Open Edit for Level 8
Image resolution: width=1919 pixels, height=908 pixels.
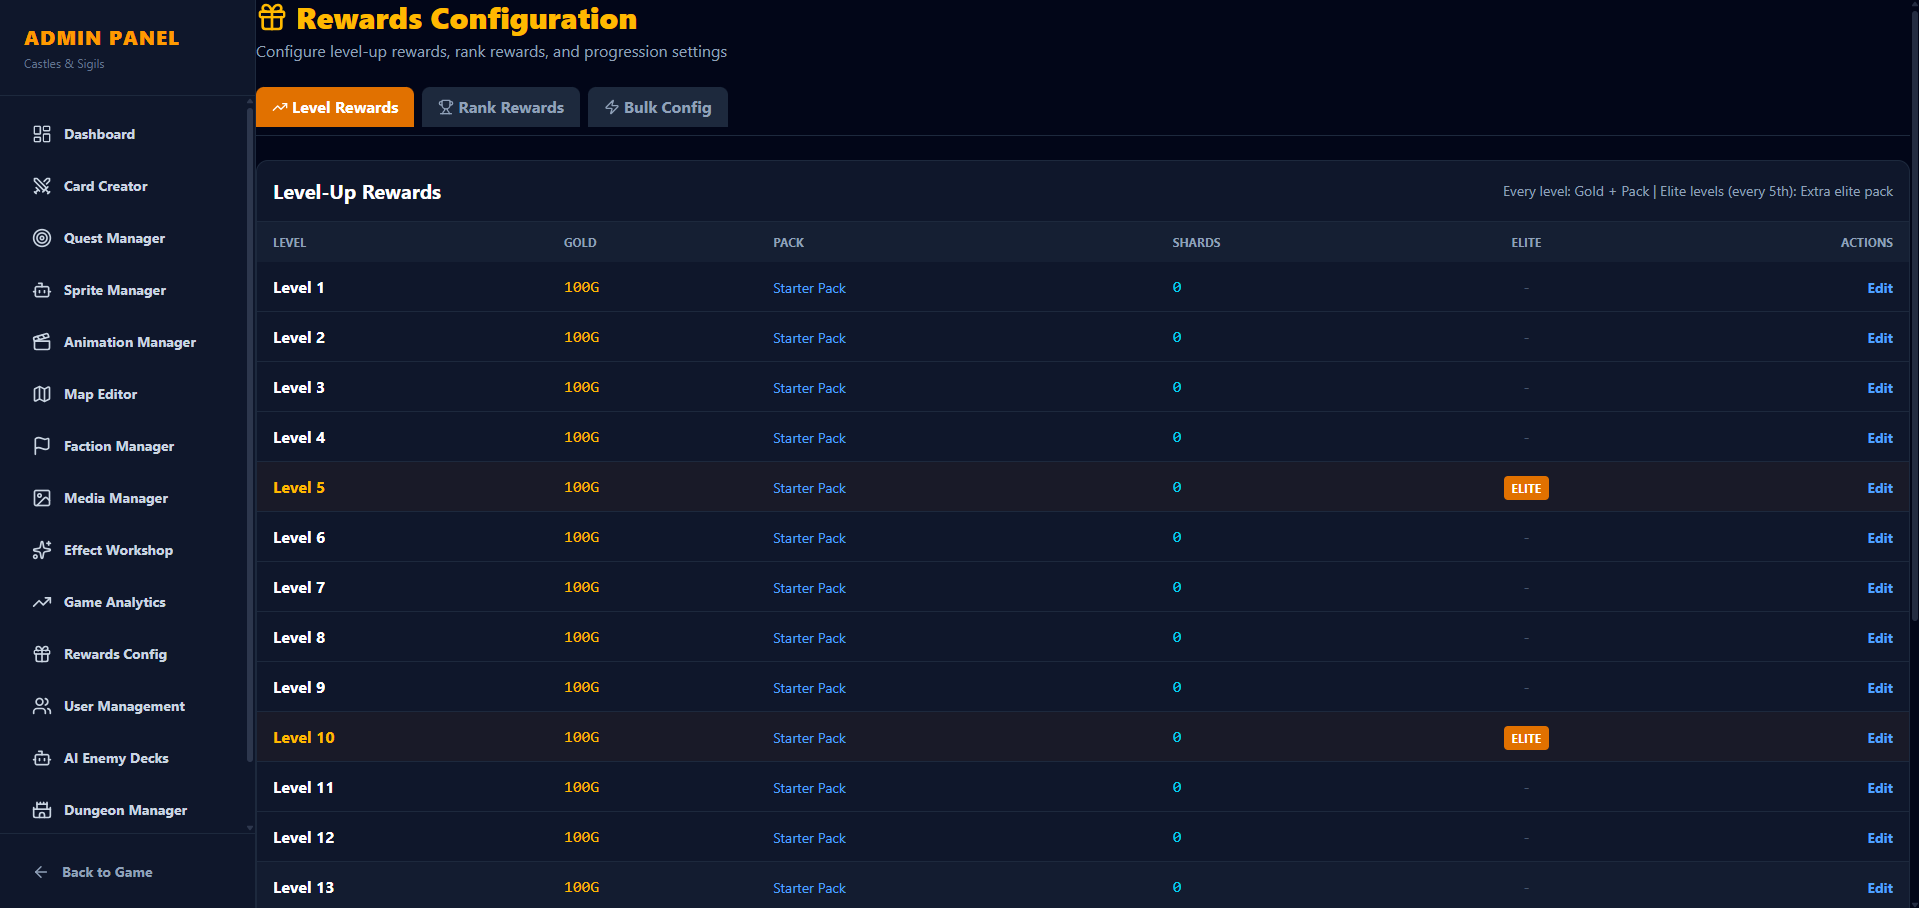[1880, 638]
